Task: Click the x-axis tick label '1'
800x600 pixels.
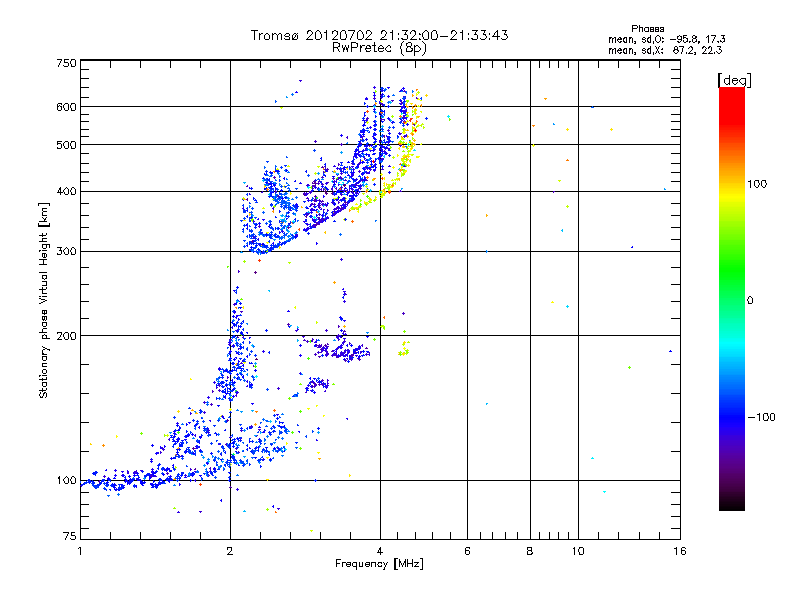Action: coord(80,551)
